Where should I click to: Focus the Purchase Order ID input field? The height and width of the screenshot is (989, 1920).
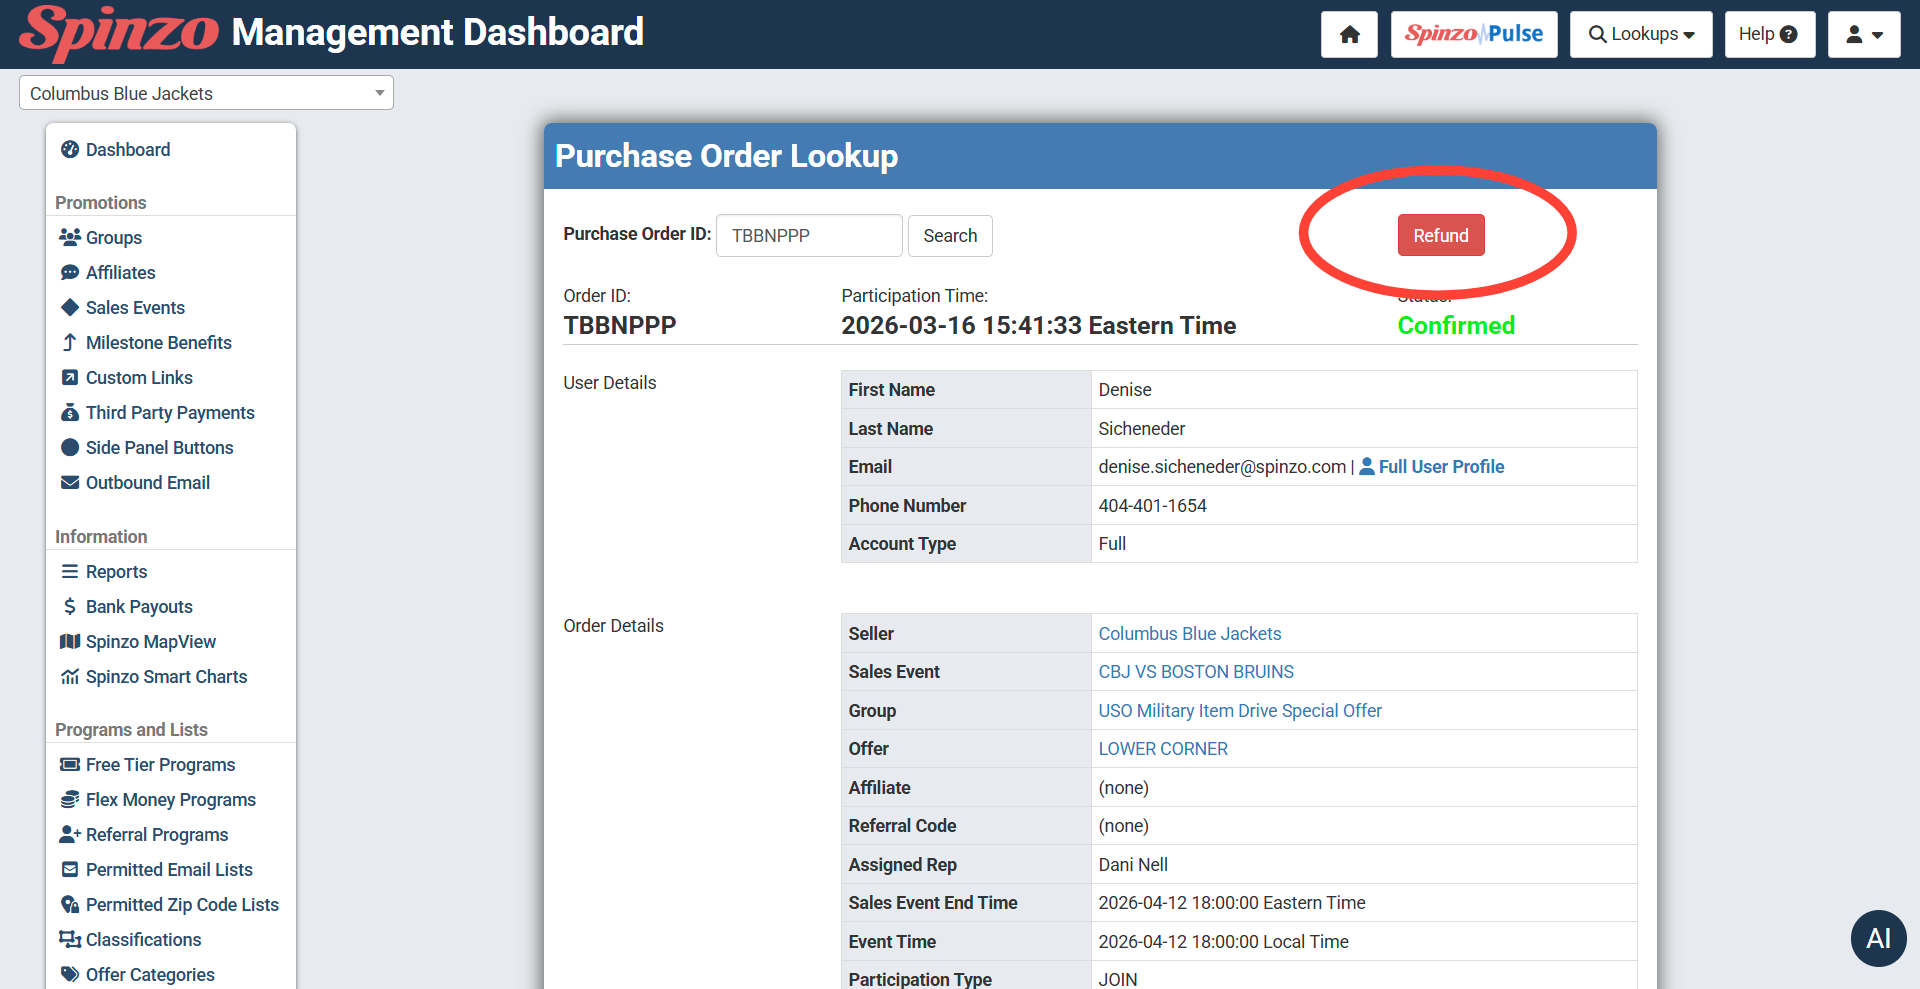click(808, 236)
